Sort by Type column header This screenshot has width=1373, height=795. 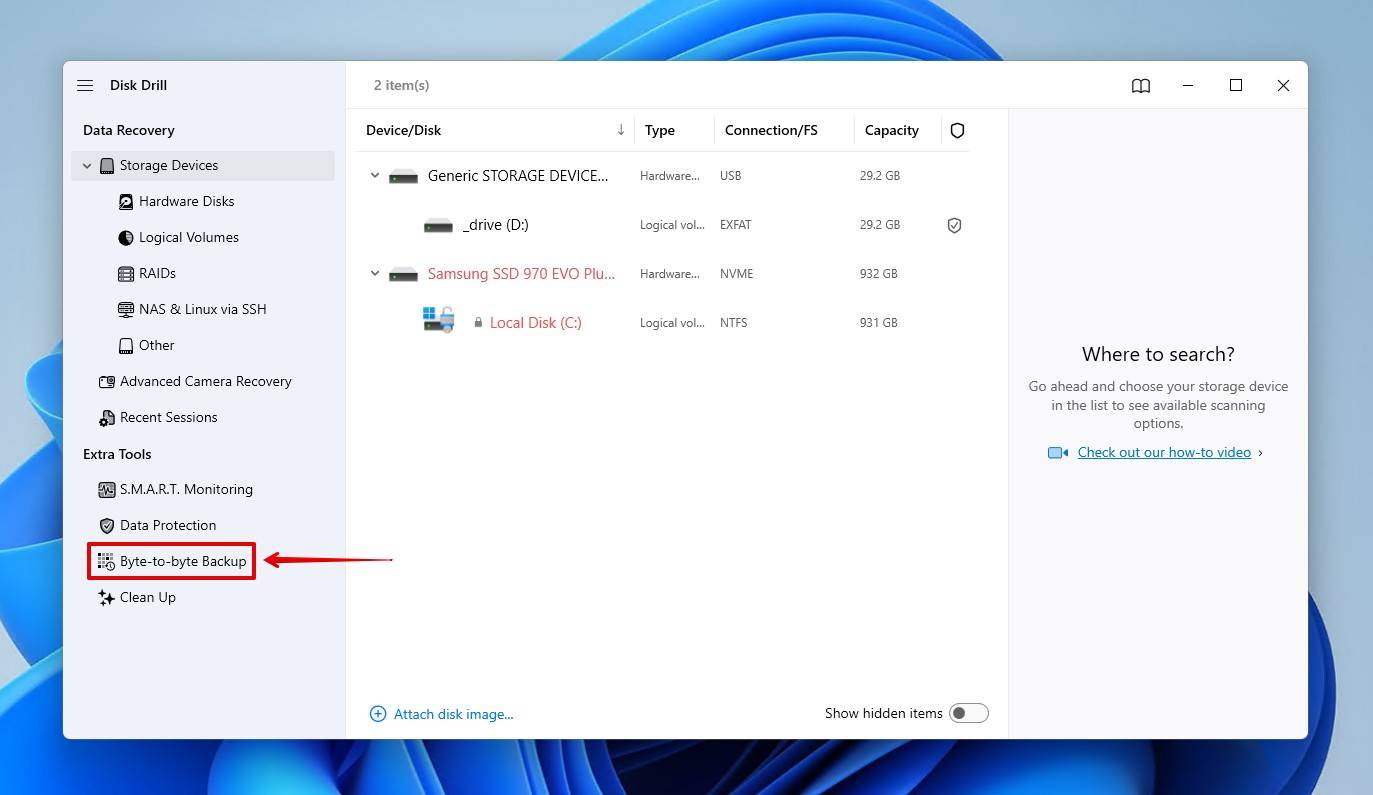pyautogui.click(x=660, y=131)
